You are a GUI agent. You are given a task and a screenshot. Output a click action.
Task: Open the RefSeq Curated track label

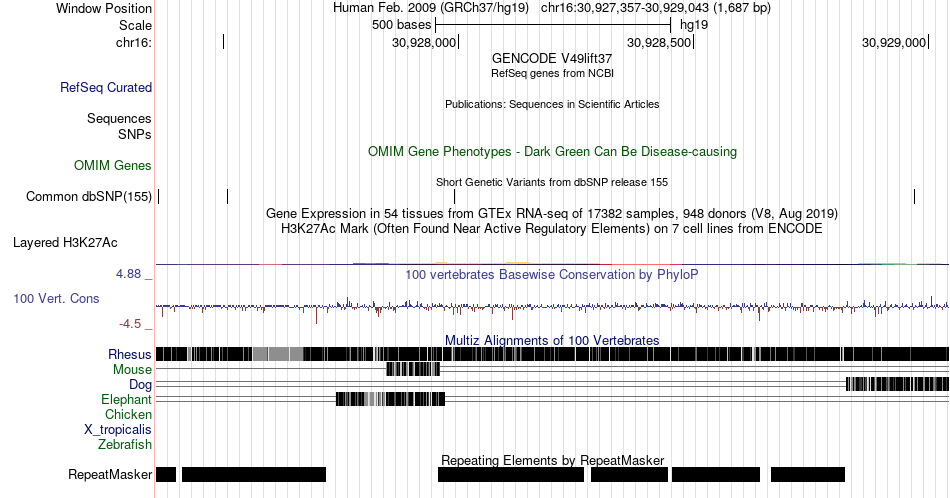(x=105, y=87)
